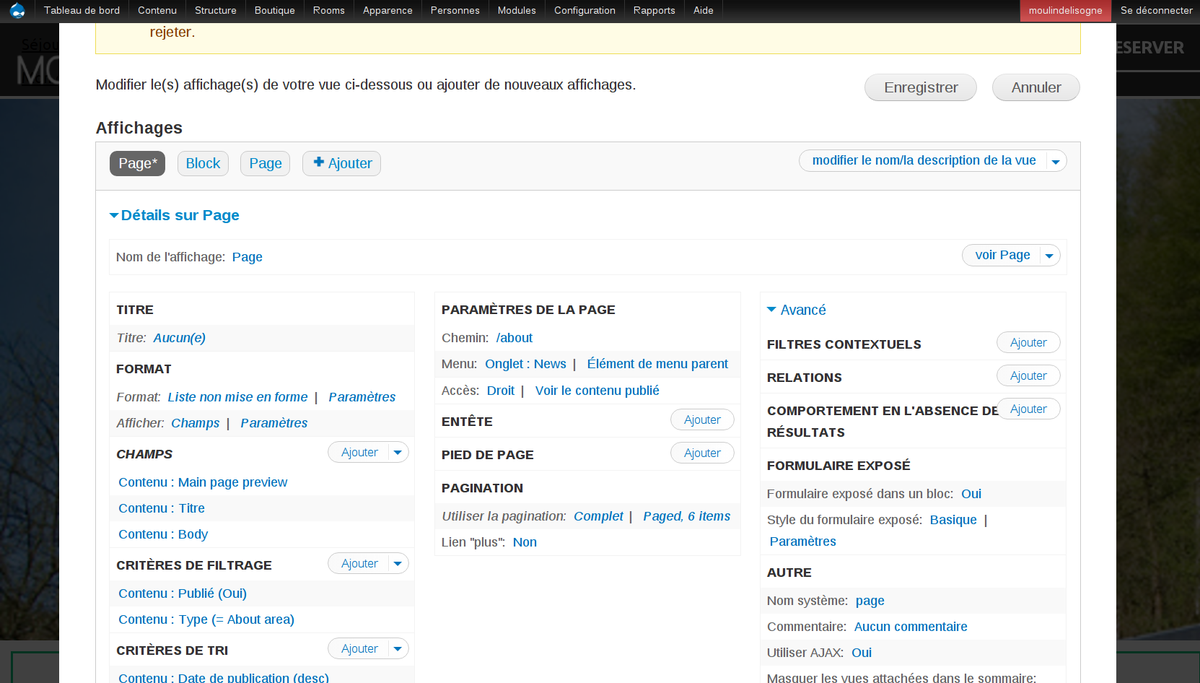Open the Configuration admin menu
This screenshot has width=1200, height=683.
(x=585, y=11)
